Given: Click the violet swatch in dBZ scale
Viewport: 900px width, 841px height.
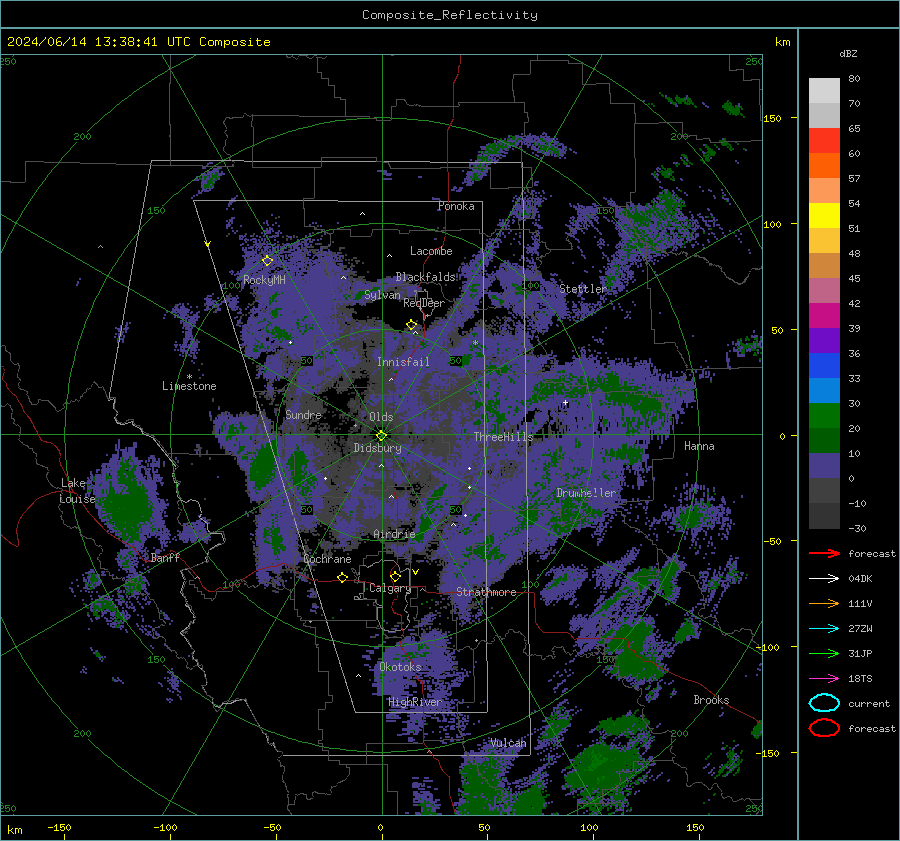Looking at the screenshot, I should click(x=824, y=340).
